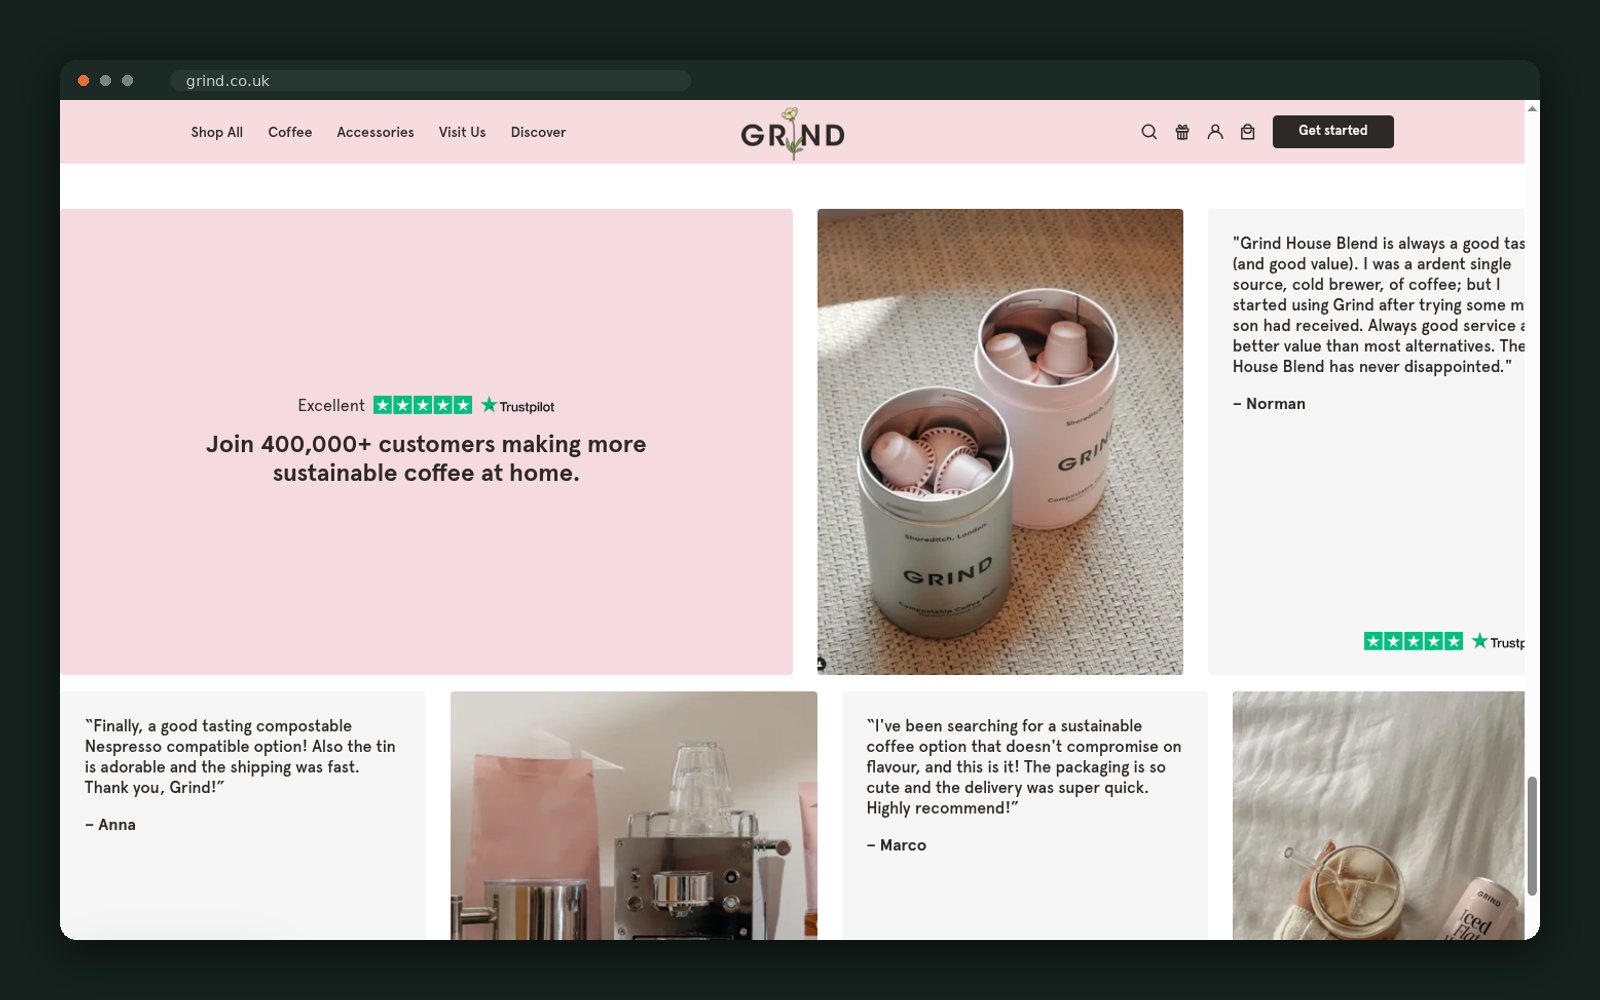Open the Discover menu
The width and height of the screenshot is (1600, 1000).
[538, 132]
